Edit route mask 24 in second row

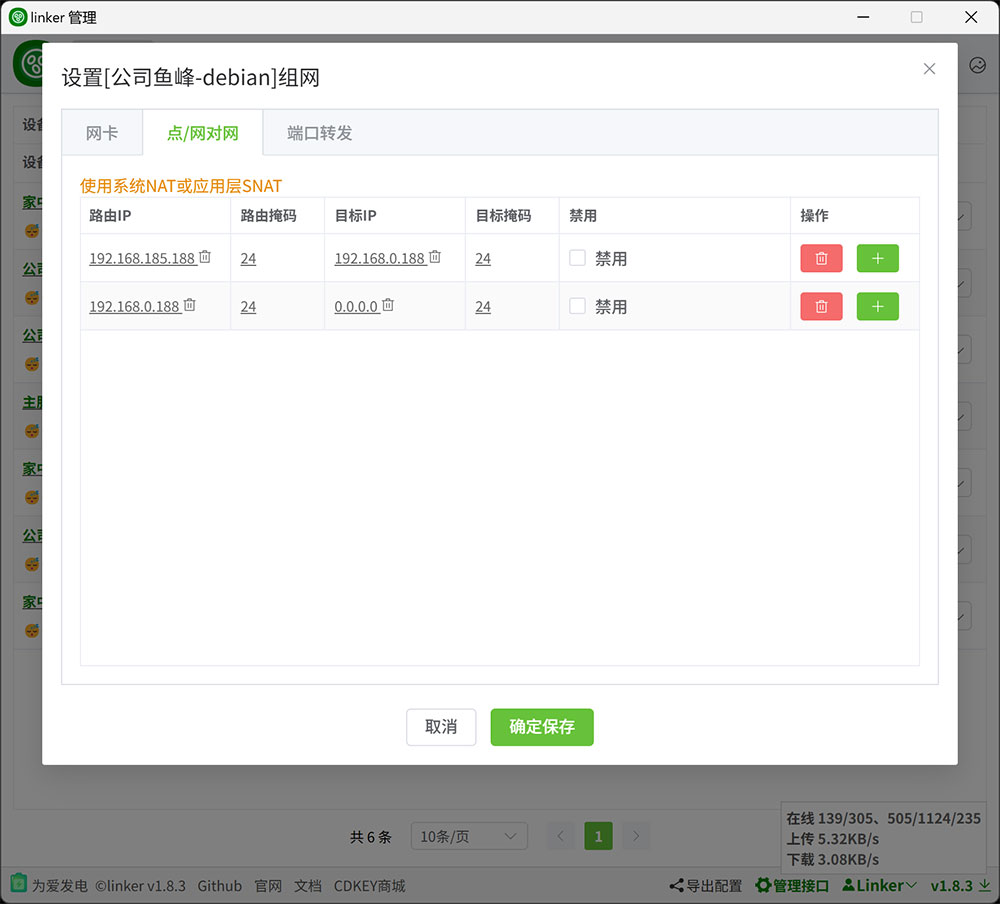tap(248, 306)
